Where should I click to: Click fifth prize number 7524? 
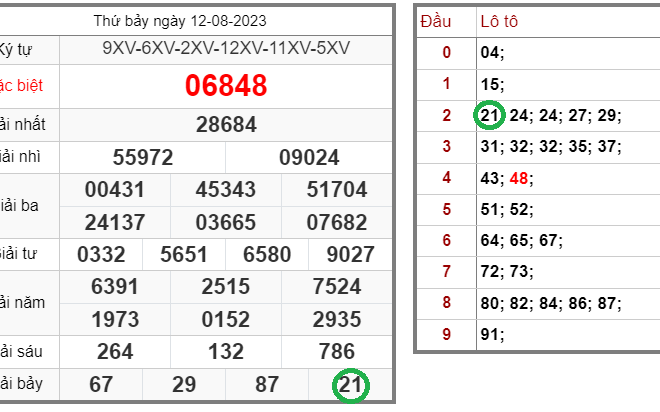[x=337, y=287]
